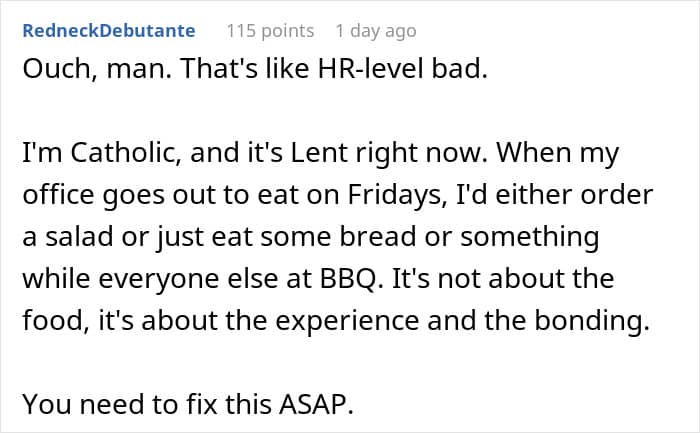Click the word 'salad' in the comment
700x433 pixels.
(x=79, y=237)
